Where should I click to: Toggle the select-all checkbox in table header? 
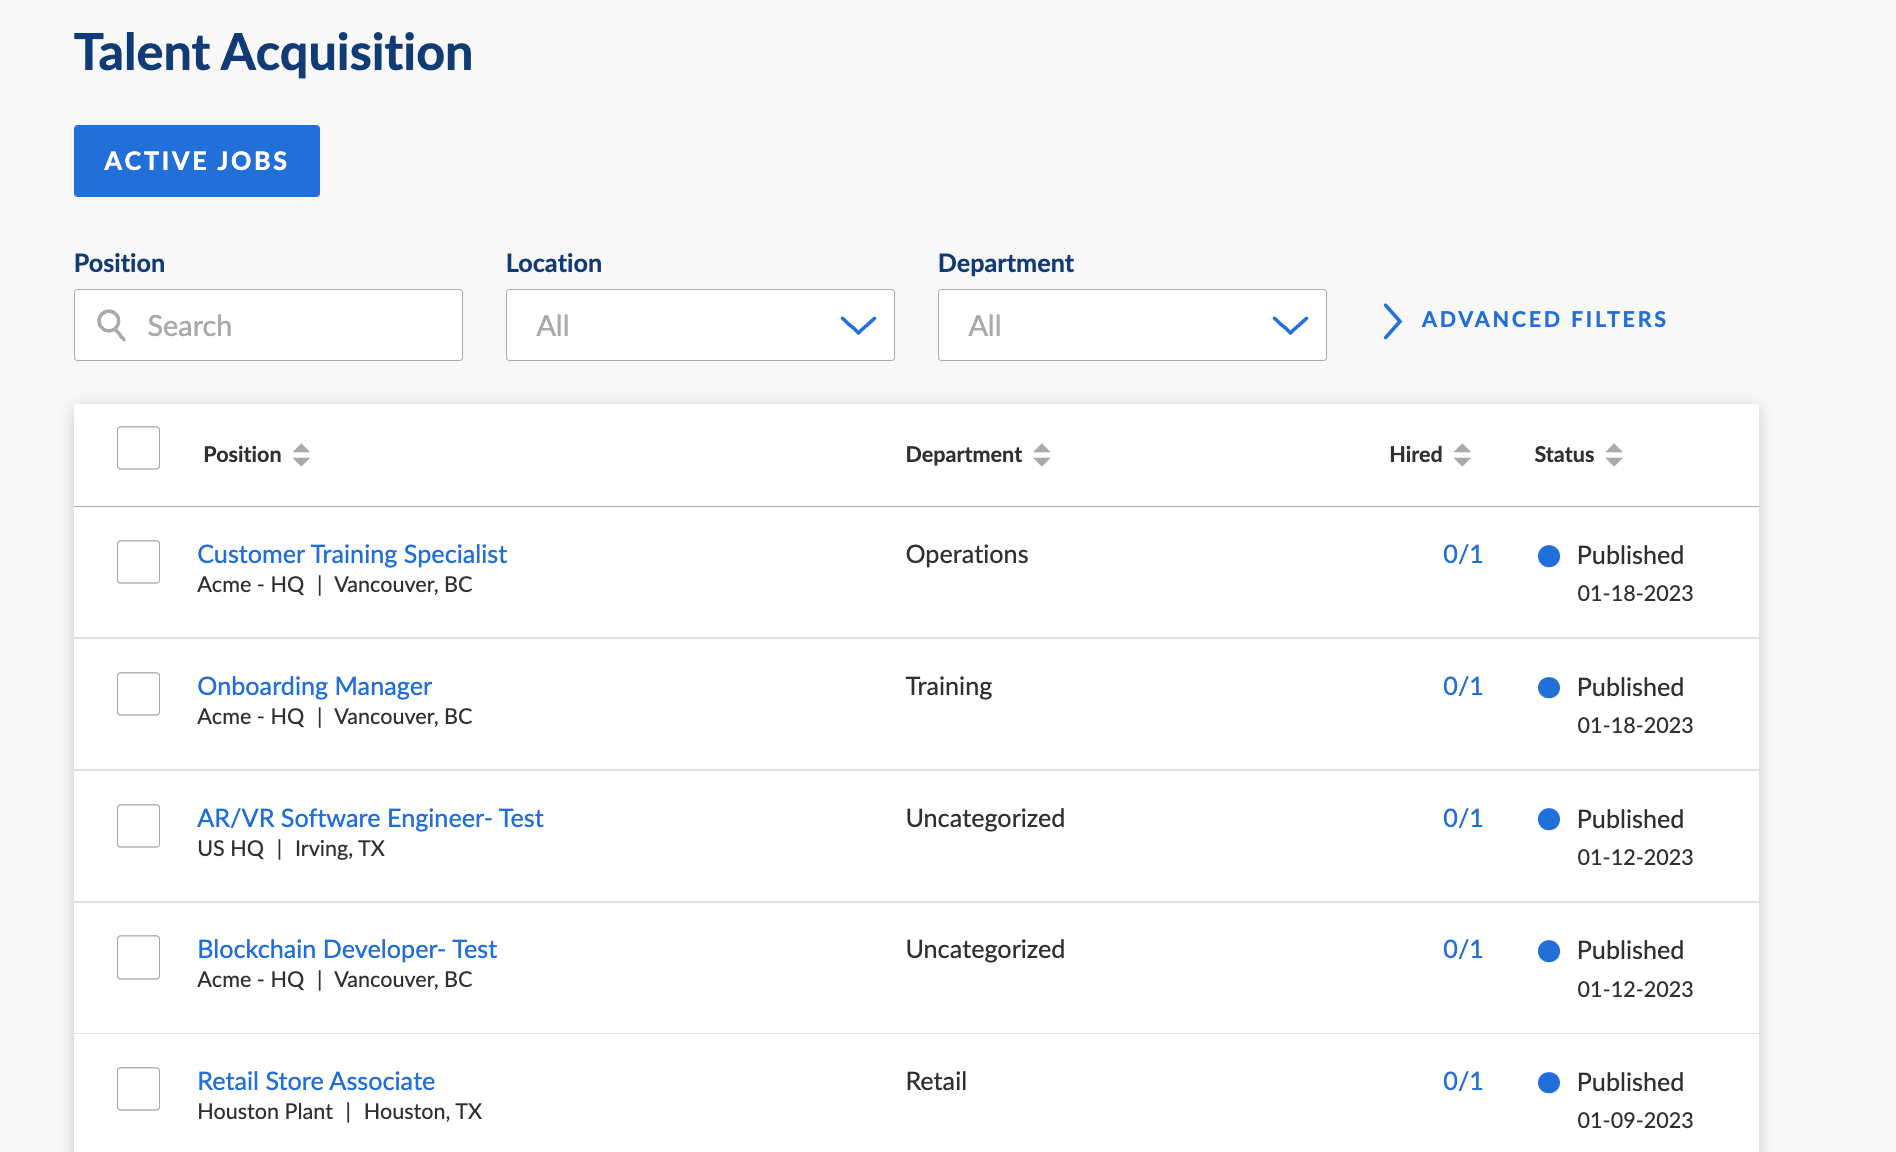click(x=138, y=448)
